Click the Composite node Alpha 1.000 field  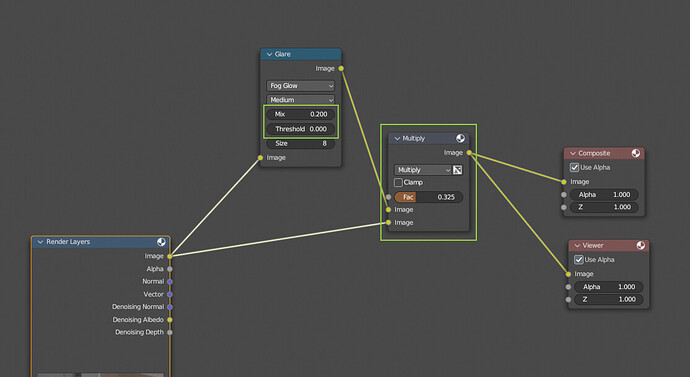point(604,194)
